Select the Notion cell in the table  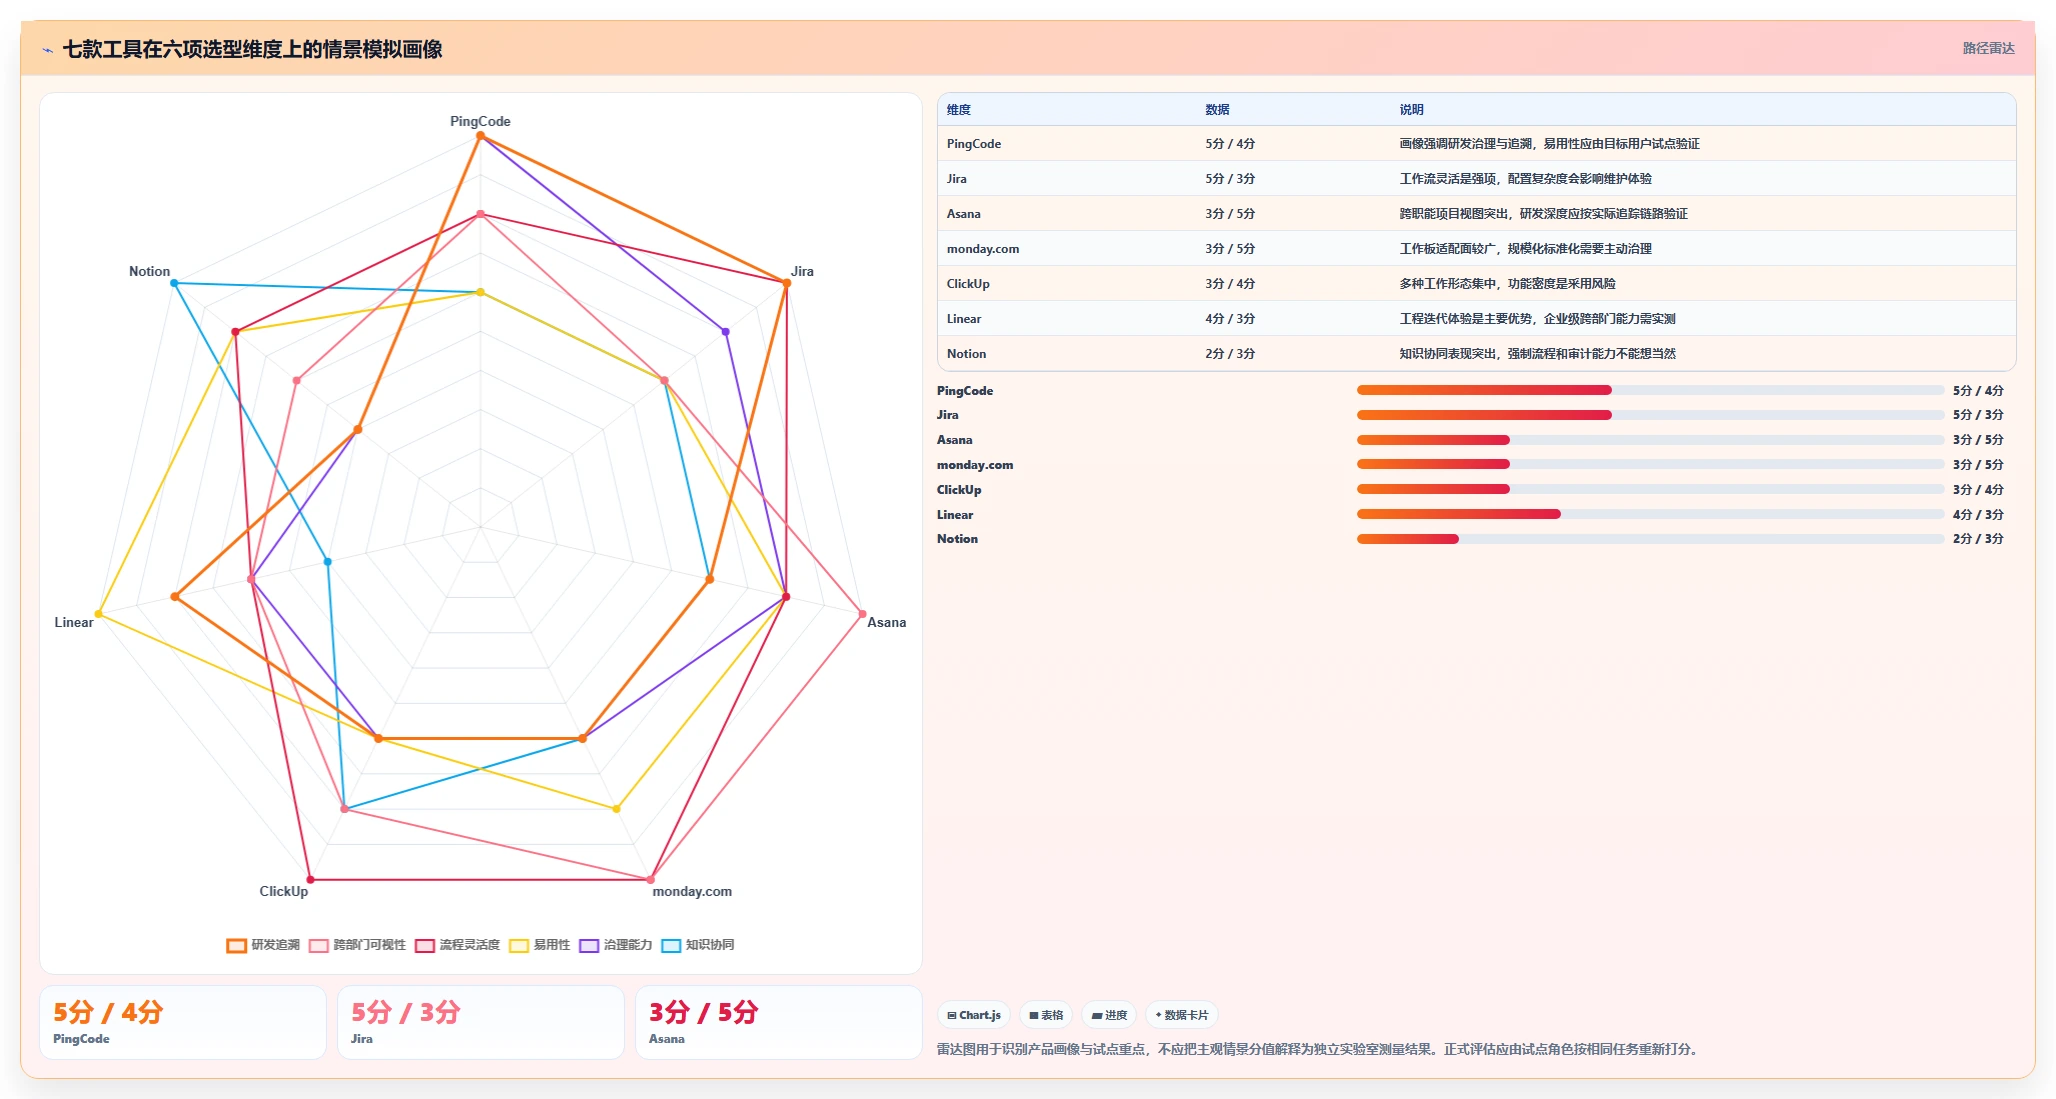click(x=966, y=354)
